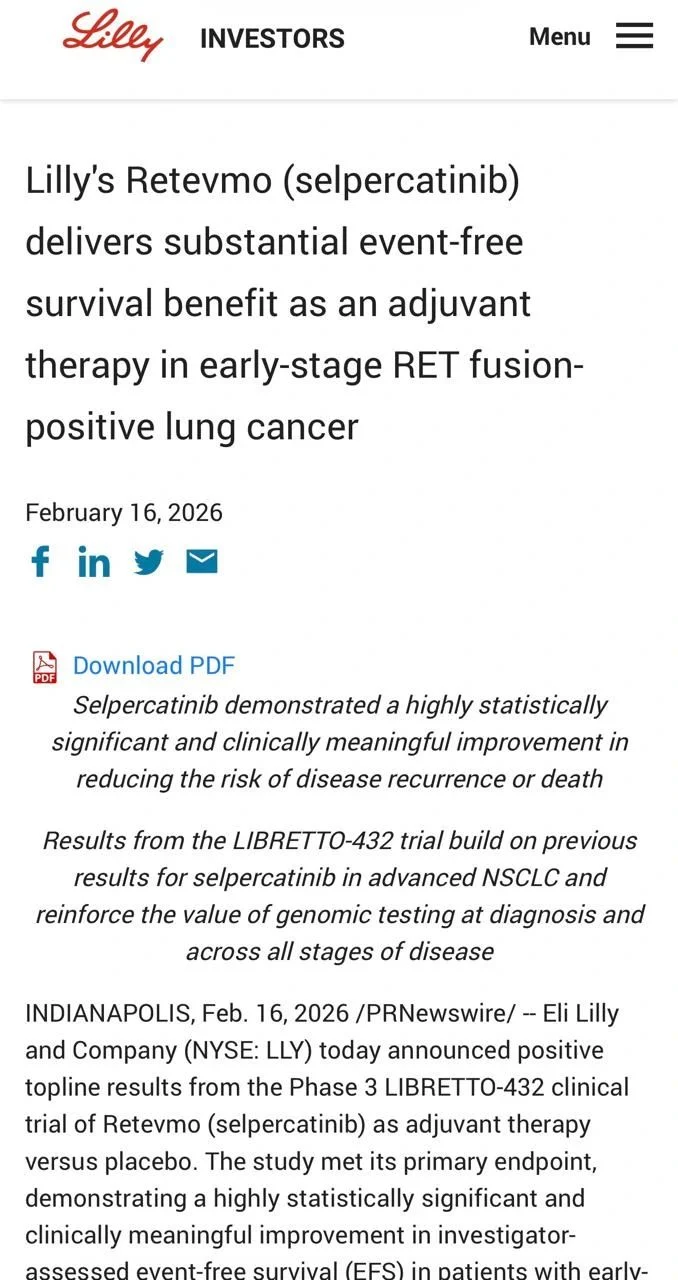678x1280 pixels.
Task: Click "Eli Lilly" in the body paragraph
Action: [x=577, y=1013]
